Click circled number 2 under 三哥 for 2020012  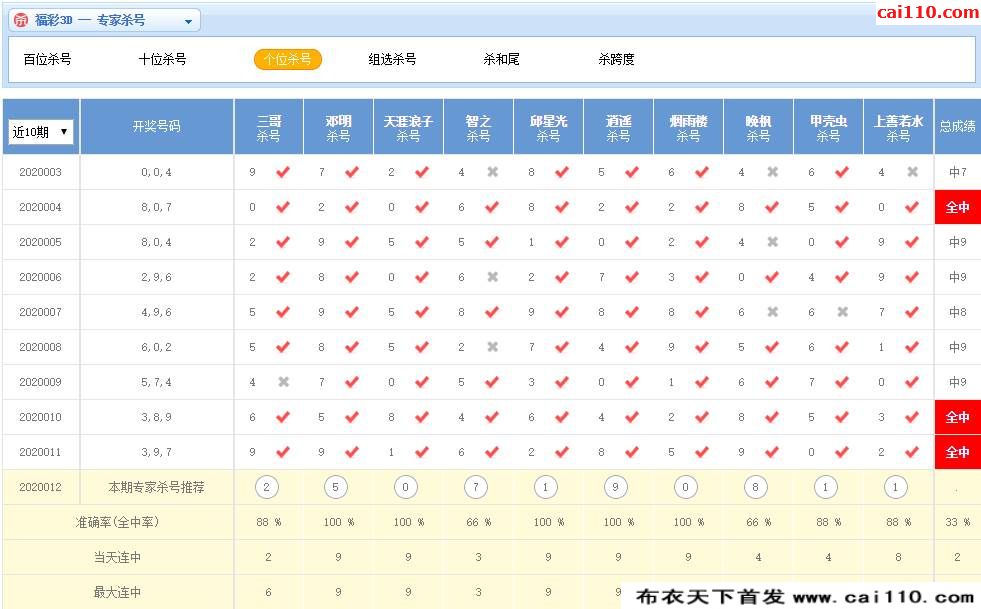[267, 487]
